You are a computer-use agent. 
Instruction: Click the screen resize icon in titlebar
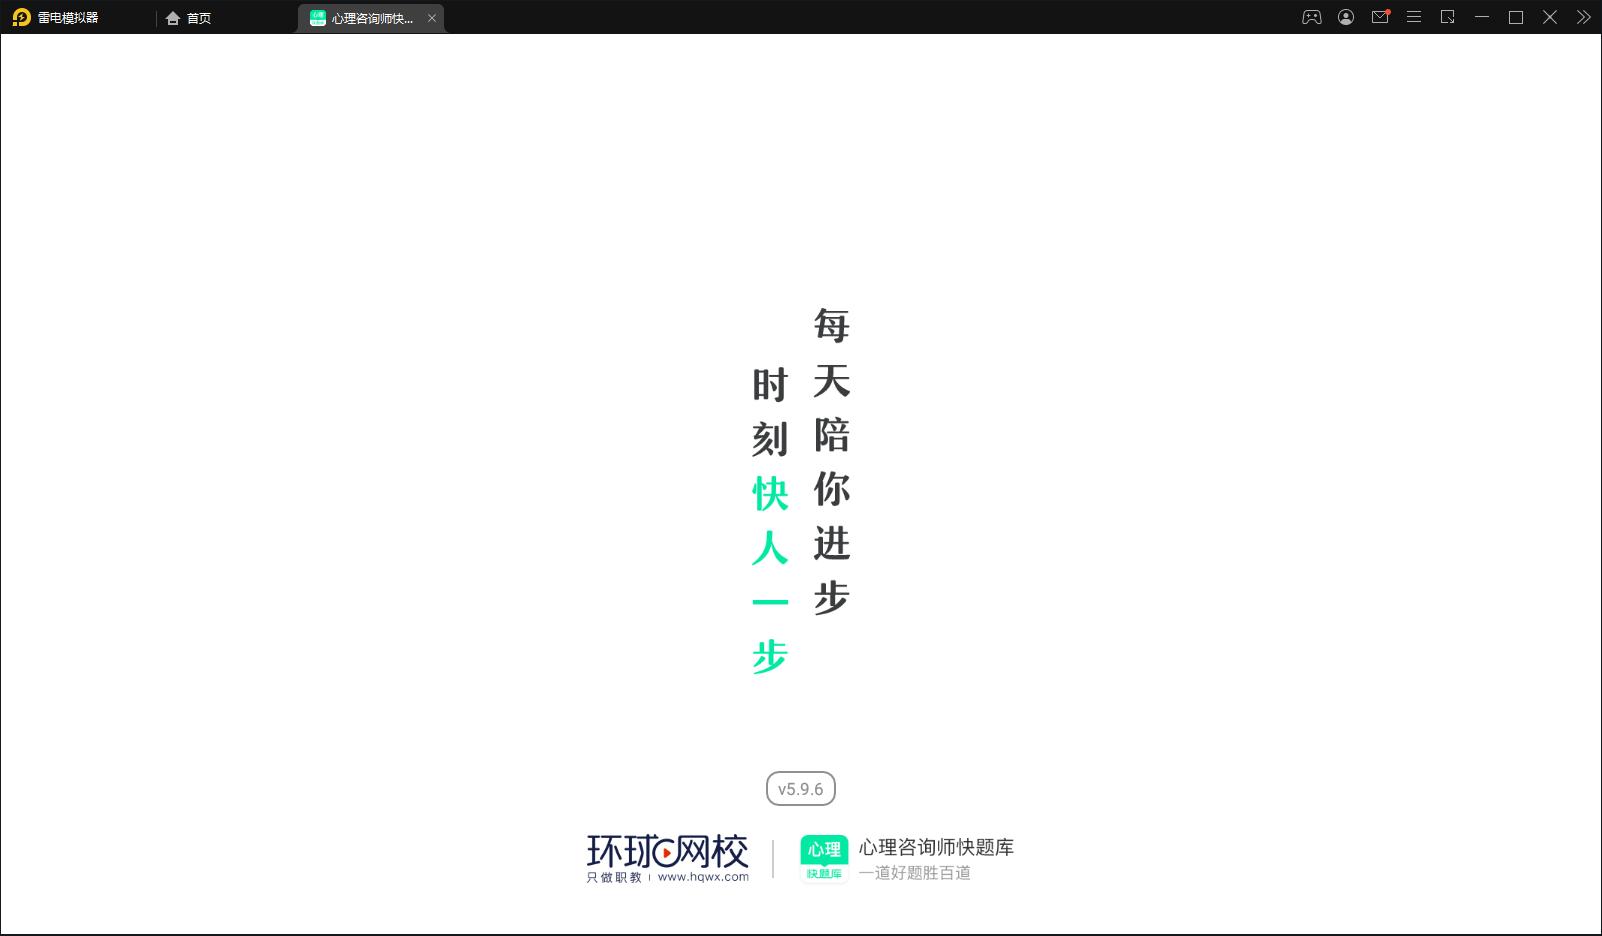(1447, 17)
